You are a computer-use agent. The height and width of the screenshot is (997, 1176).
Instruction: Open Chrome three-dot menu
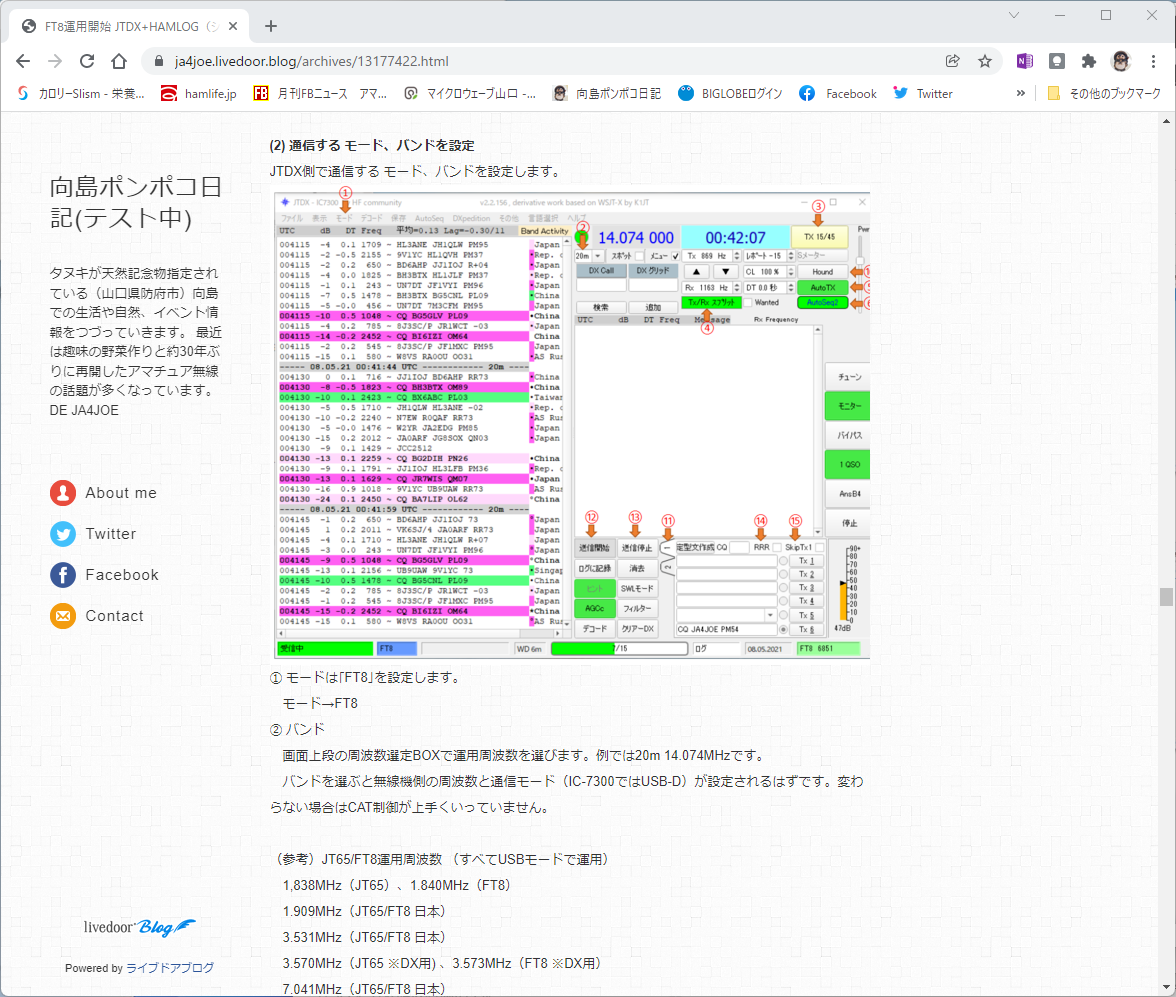[x=1154, y=62]
